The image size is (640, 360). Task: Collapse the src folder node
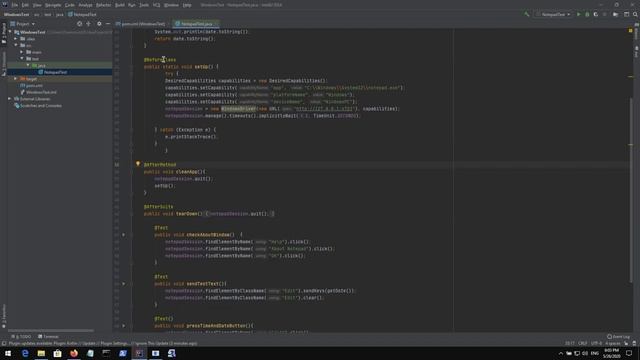pyautogui.click(x=16, y=45)
